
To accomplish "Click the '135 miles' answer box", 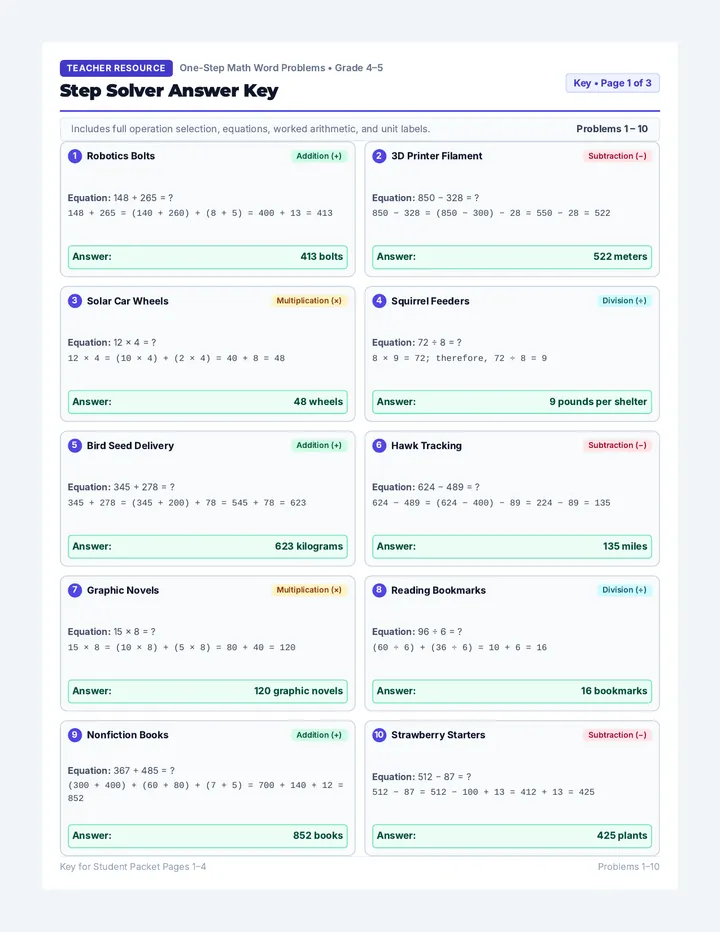I will pos(512,546).
